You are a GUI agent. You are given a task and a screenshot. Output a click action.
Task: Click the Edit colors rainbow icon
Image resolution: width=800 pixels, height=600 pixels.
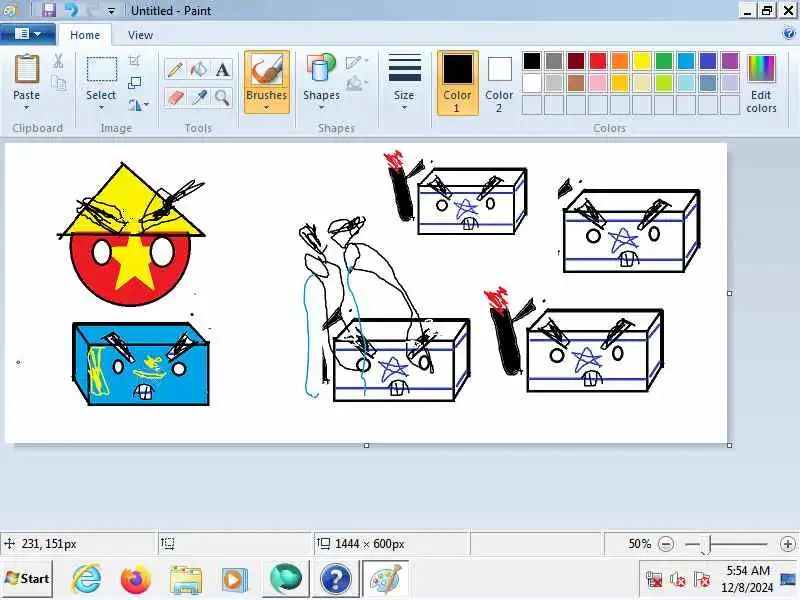(x=761, y=69)
